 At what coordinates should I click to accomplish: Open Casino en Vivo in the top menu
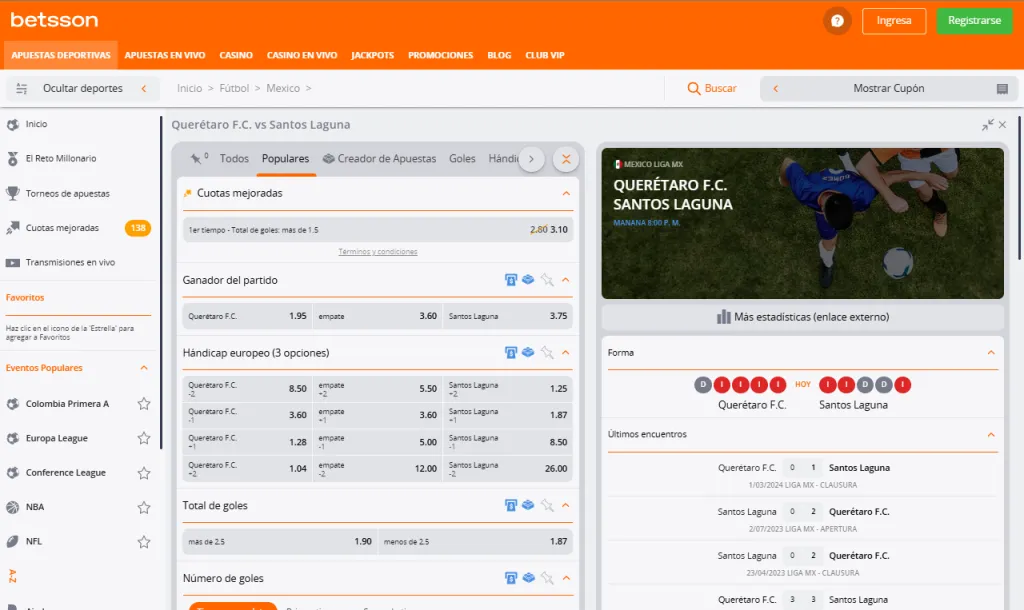pos(301,55)
